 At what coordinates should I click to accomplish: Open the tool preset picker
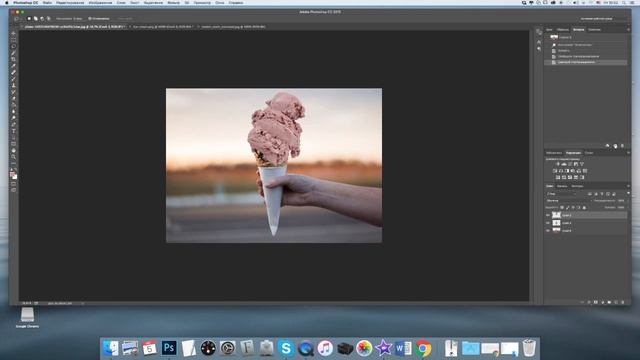coord(17,19)
